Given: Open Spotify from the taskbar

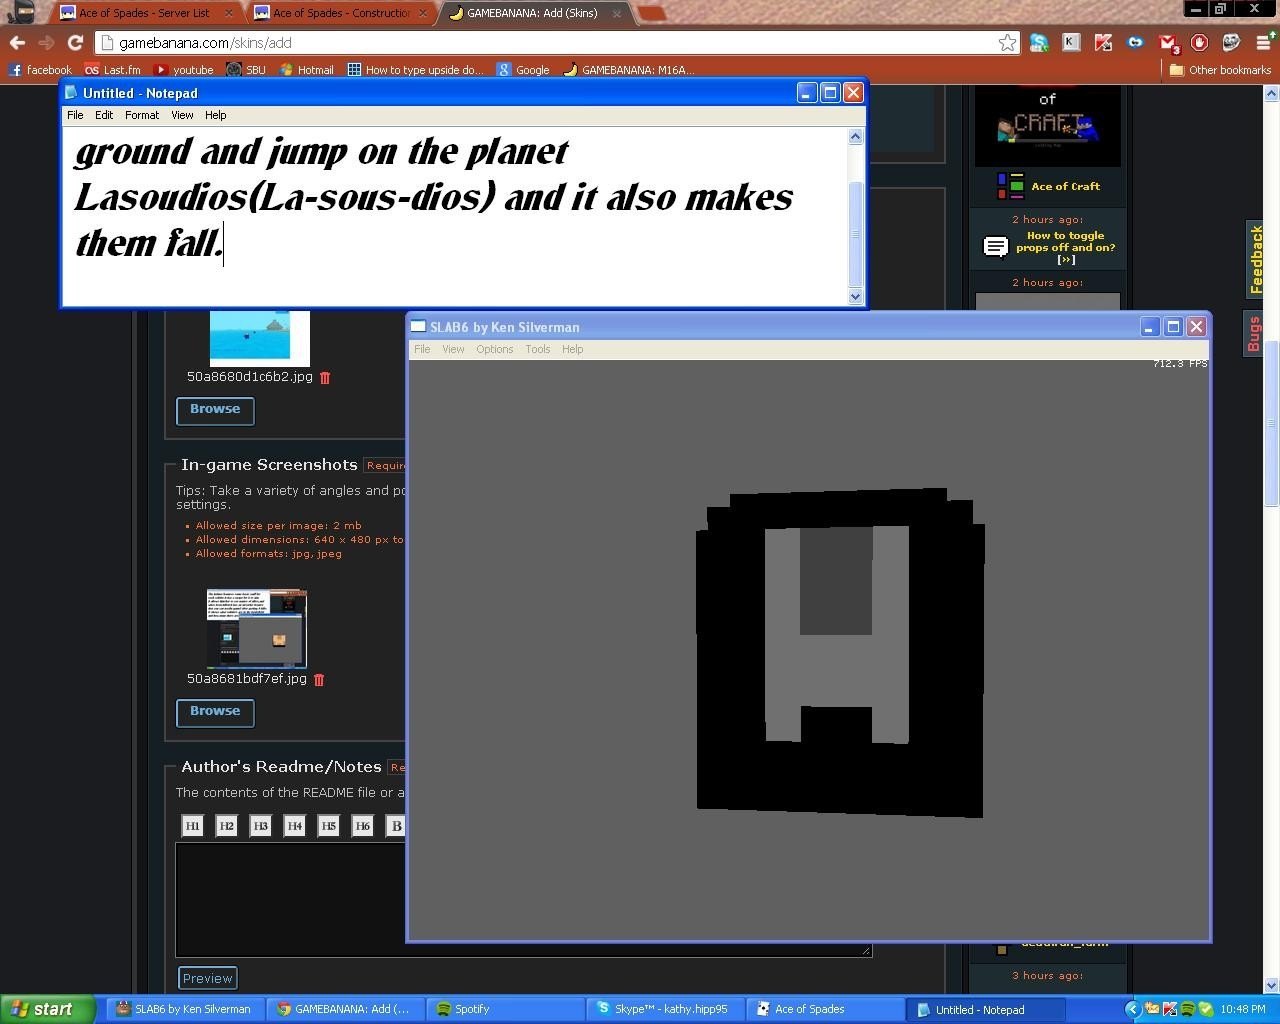Looking at the screenshot, I should tap(470, 1009).
